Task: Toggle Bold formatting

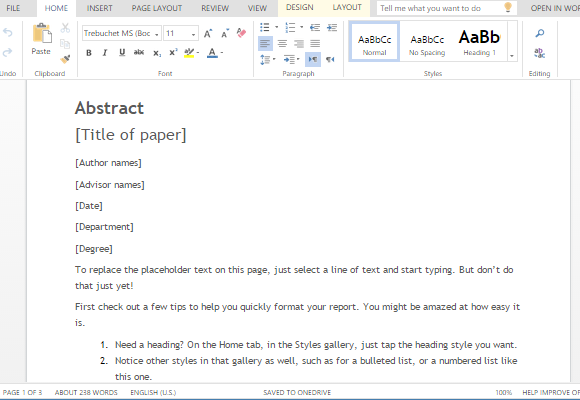Action: click(x=89, y=53)
